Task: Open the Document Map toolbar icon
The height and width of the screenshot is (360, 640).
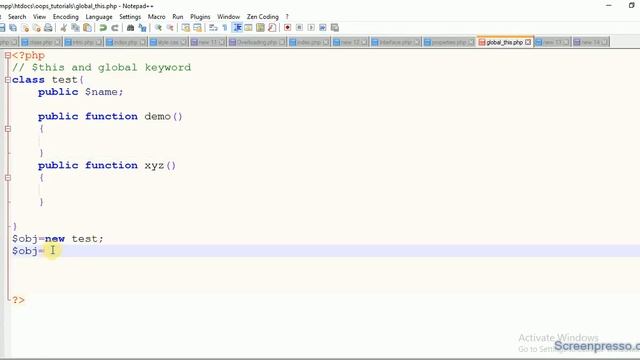Action: 260,28
